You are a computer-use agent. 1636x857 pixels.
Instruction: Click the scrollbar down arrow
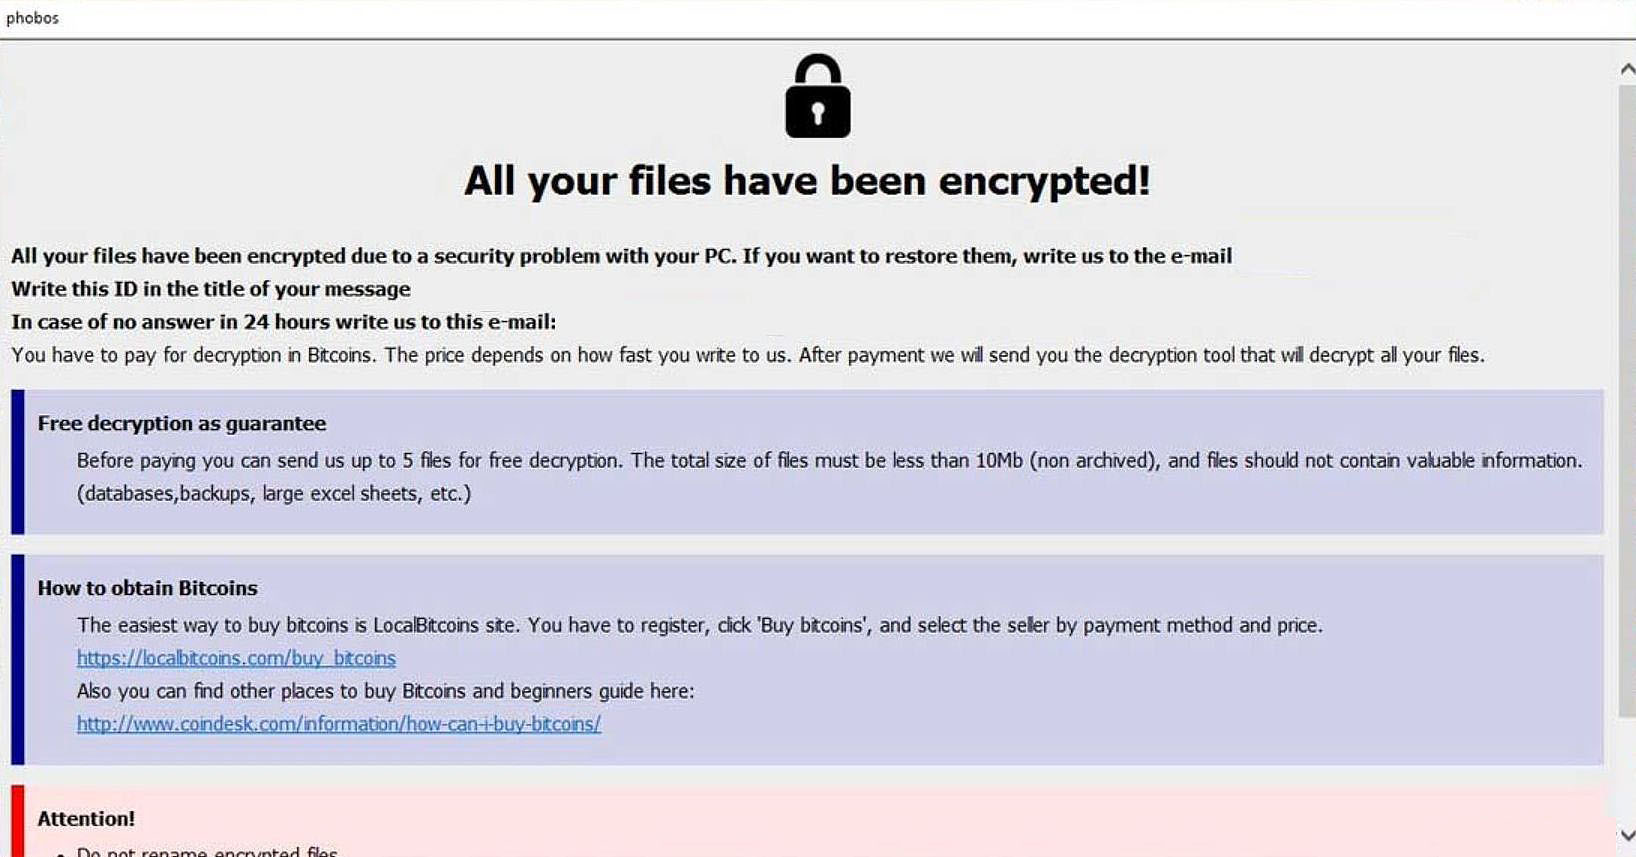[1627, 835]
